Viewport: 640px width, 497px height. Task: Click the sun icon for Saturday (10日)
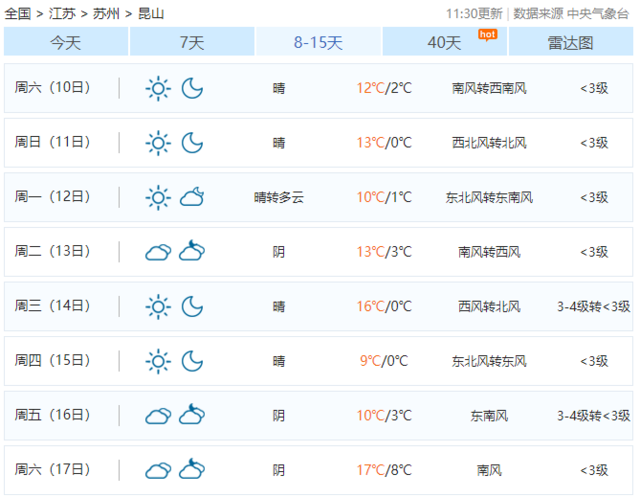pyautogui.click(x=158, y=88)
